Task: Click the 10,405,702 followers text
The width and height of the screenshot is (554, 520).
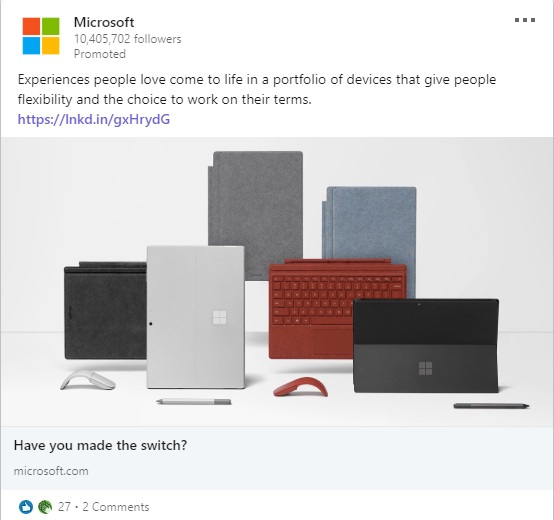Action: point(128,39)
